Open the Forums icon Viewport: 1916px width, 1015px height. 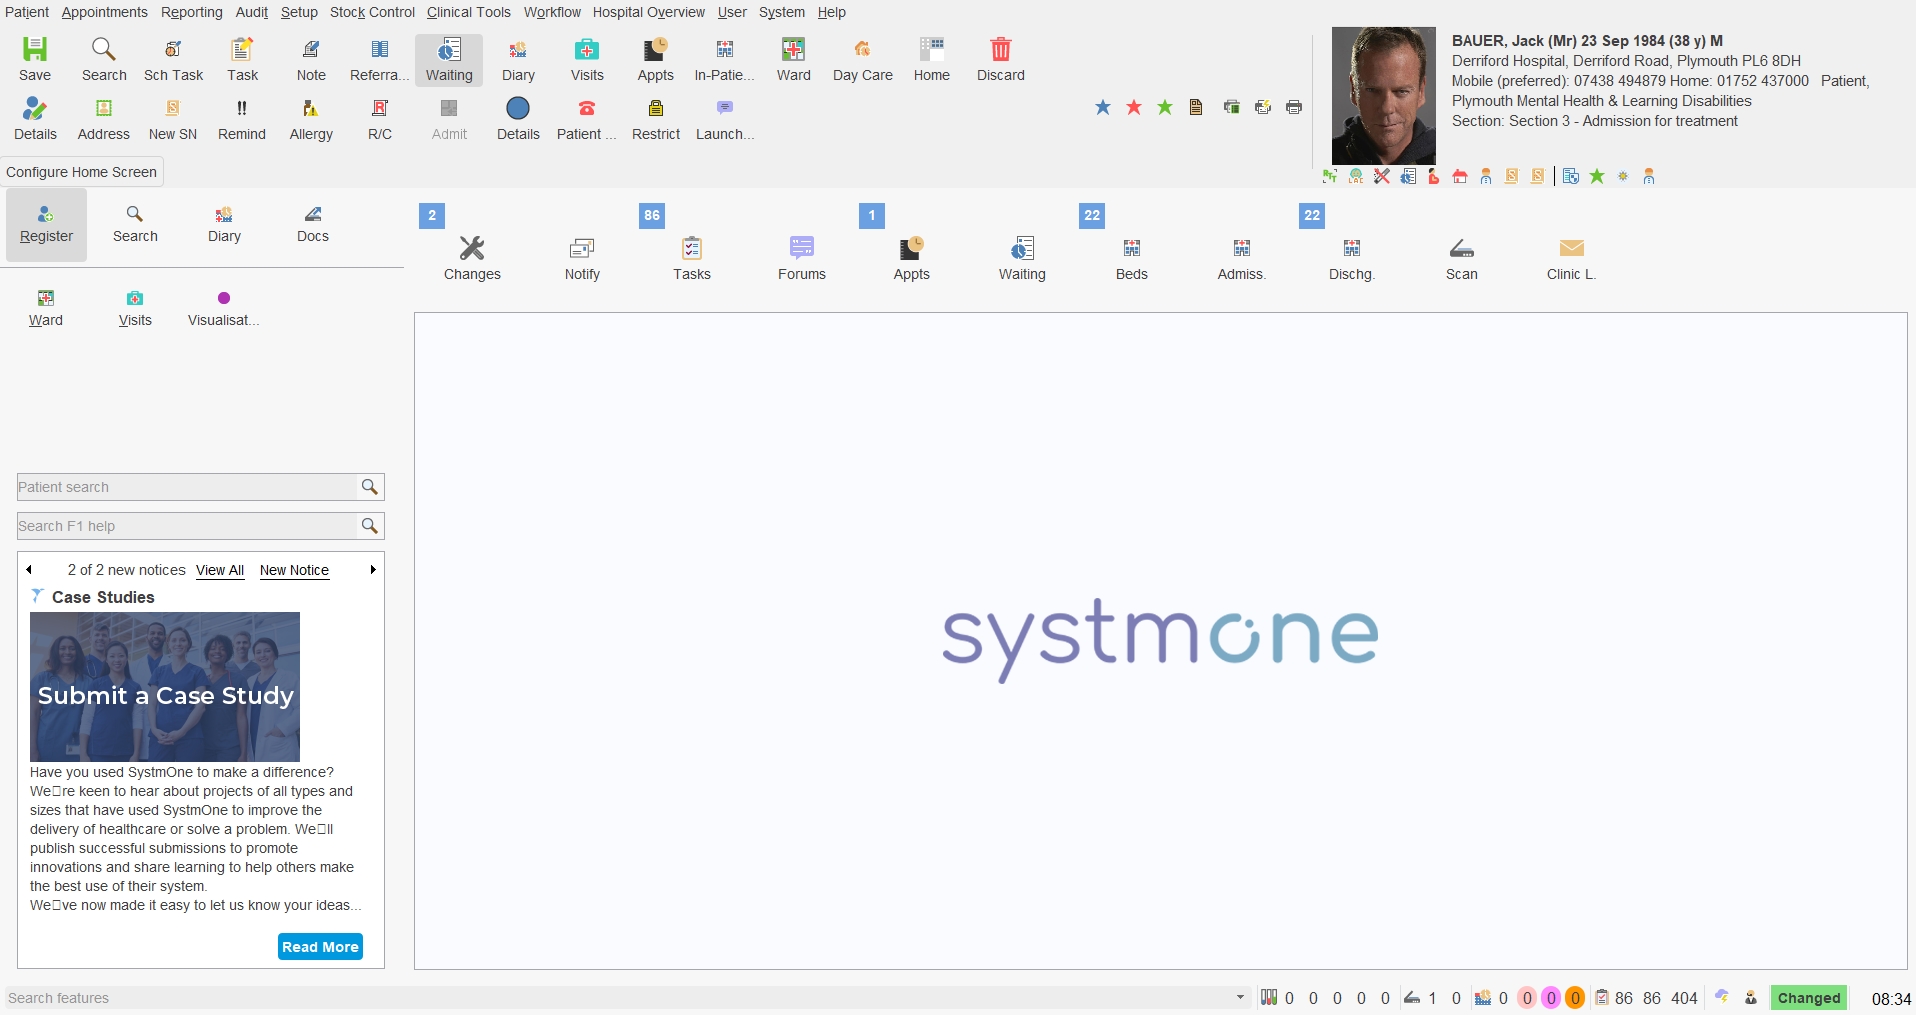coord(802,258)
